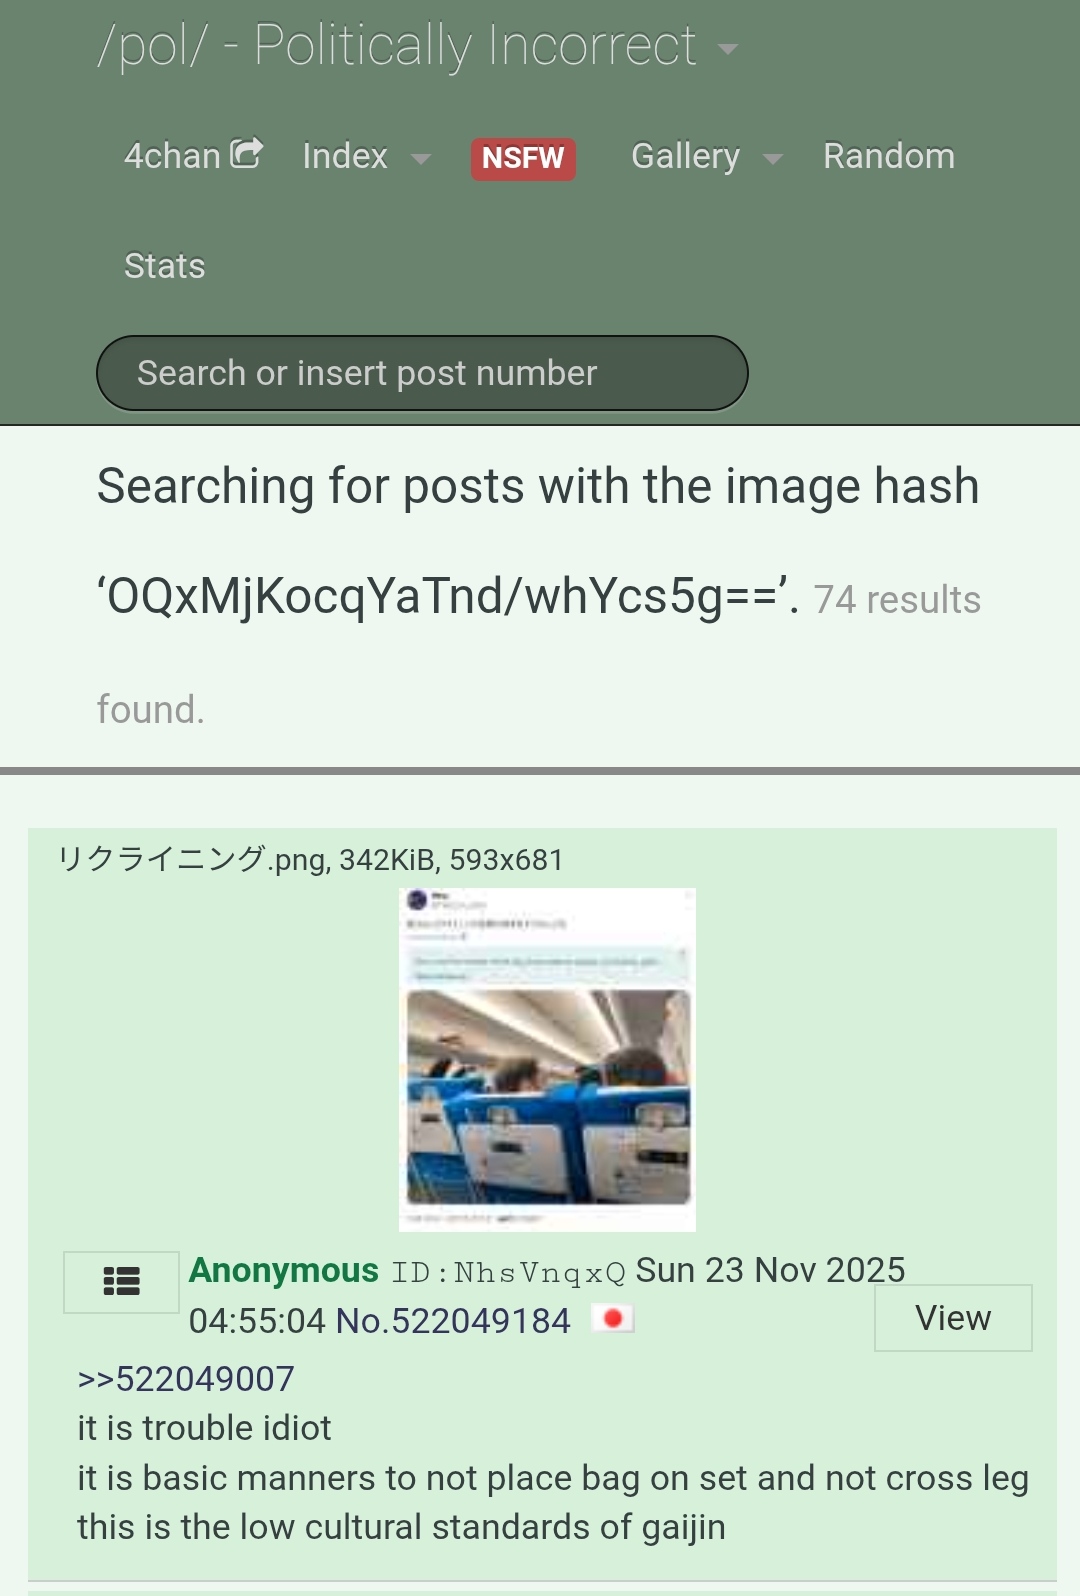
Task: Click post number No.522049184
Action: pyautogui.click(x=453, y=1321)
